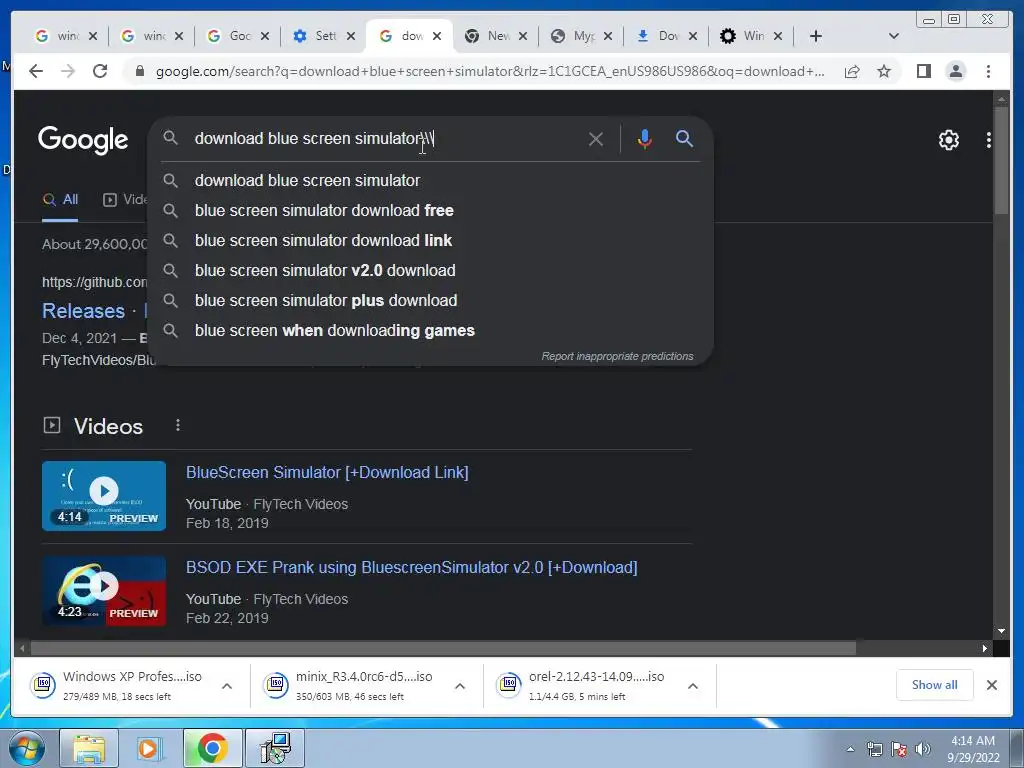Open File Explorer from taskbar

click(89, 748)
